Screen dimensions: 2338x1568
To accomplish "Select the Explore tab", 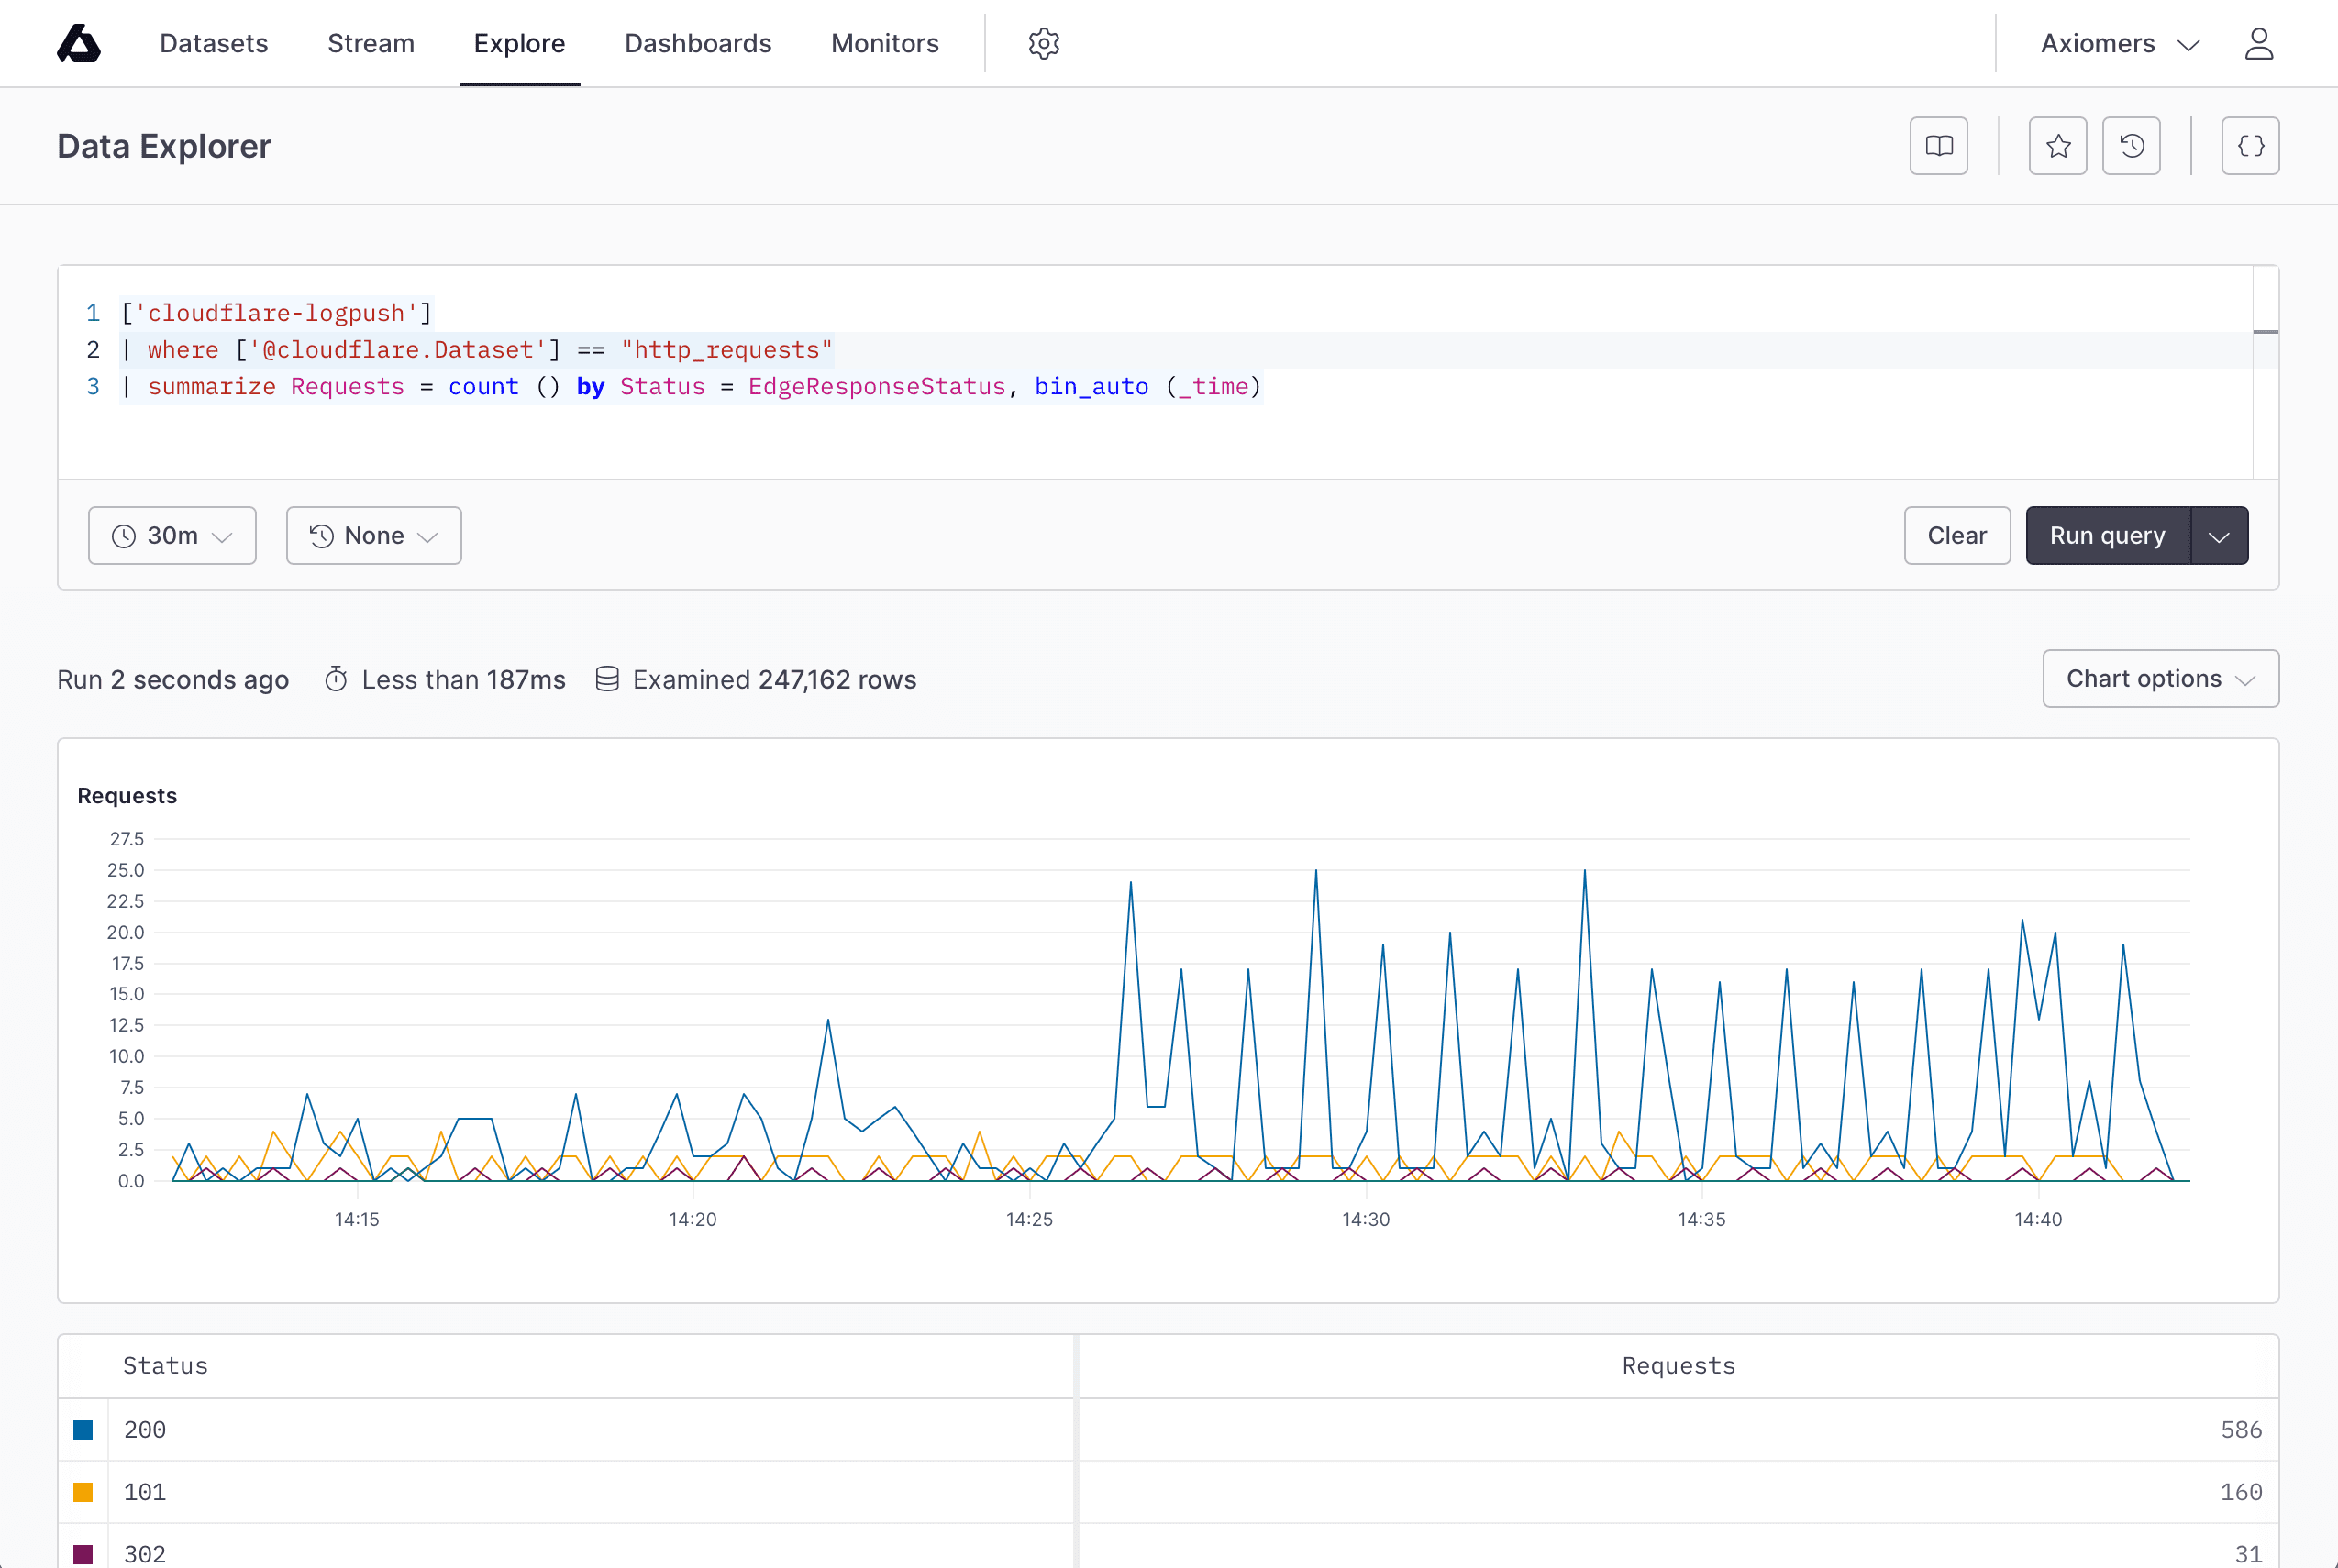I will coord(519,43).
